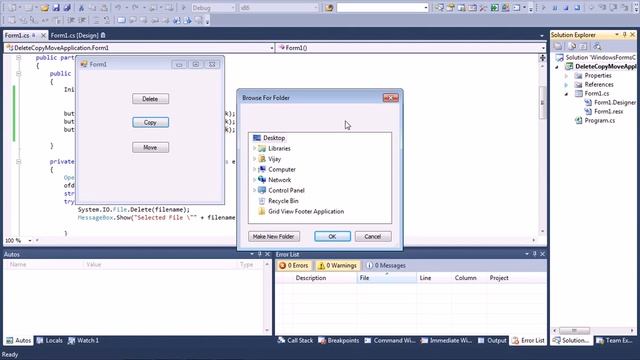Viewport: 640px width, 360px height.
Task: Undo the last action via toolbar arrow
Action: pos(118,8)
